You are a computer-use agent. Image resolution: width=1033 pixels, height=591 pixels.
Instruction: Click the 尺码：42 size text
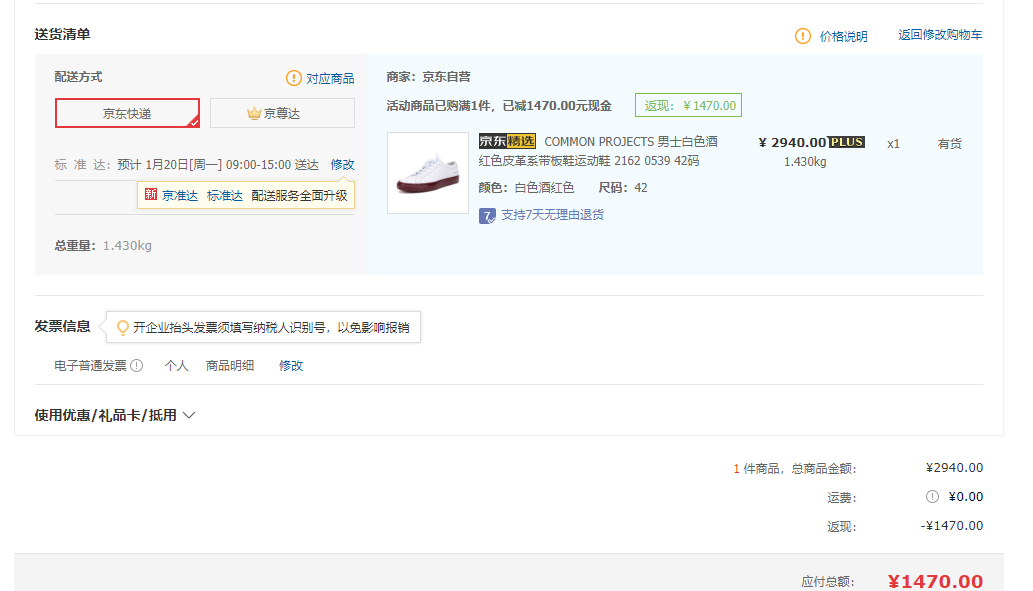(623, 188)
